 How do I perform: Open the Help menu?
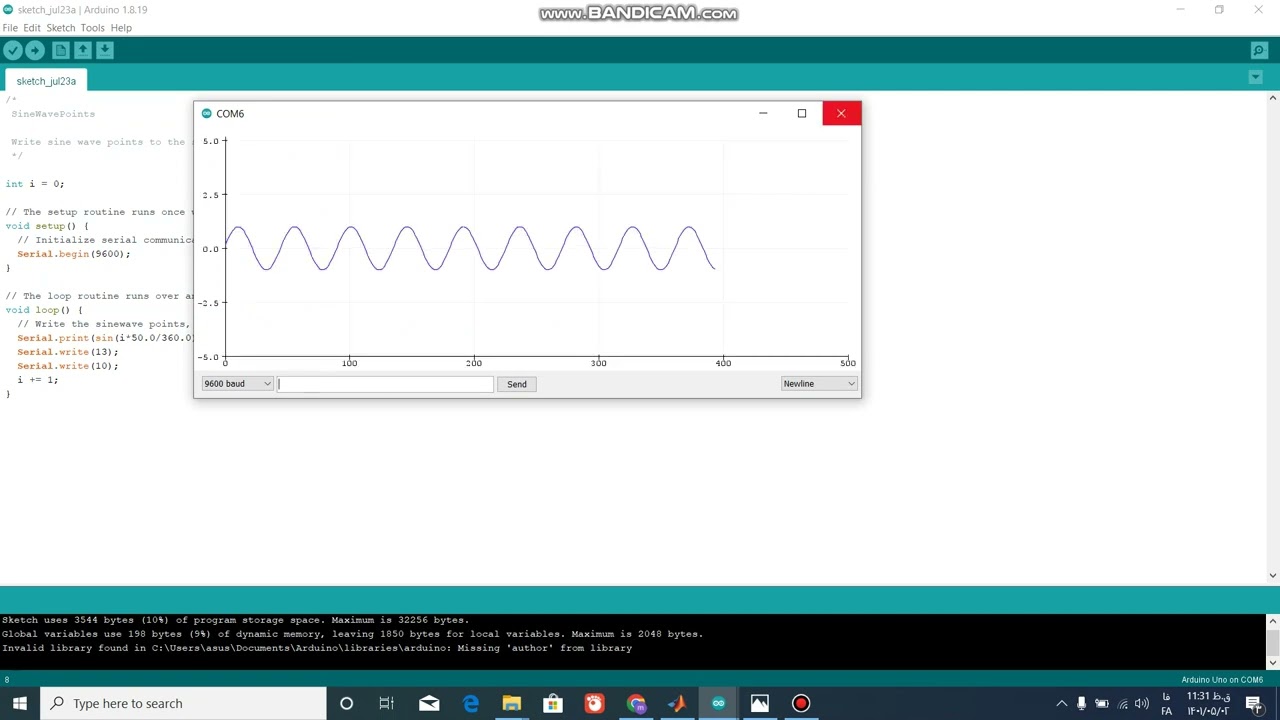point(121,28)
